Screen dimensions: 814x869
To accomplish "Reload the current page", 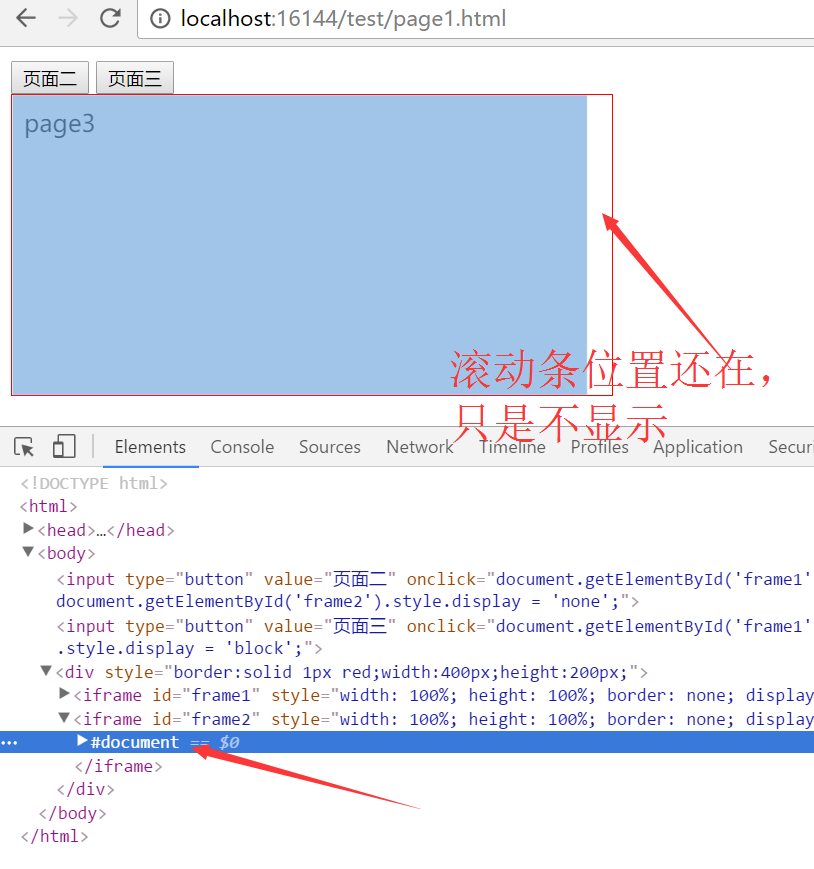I will [110, 18].
